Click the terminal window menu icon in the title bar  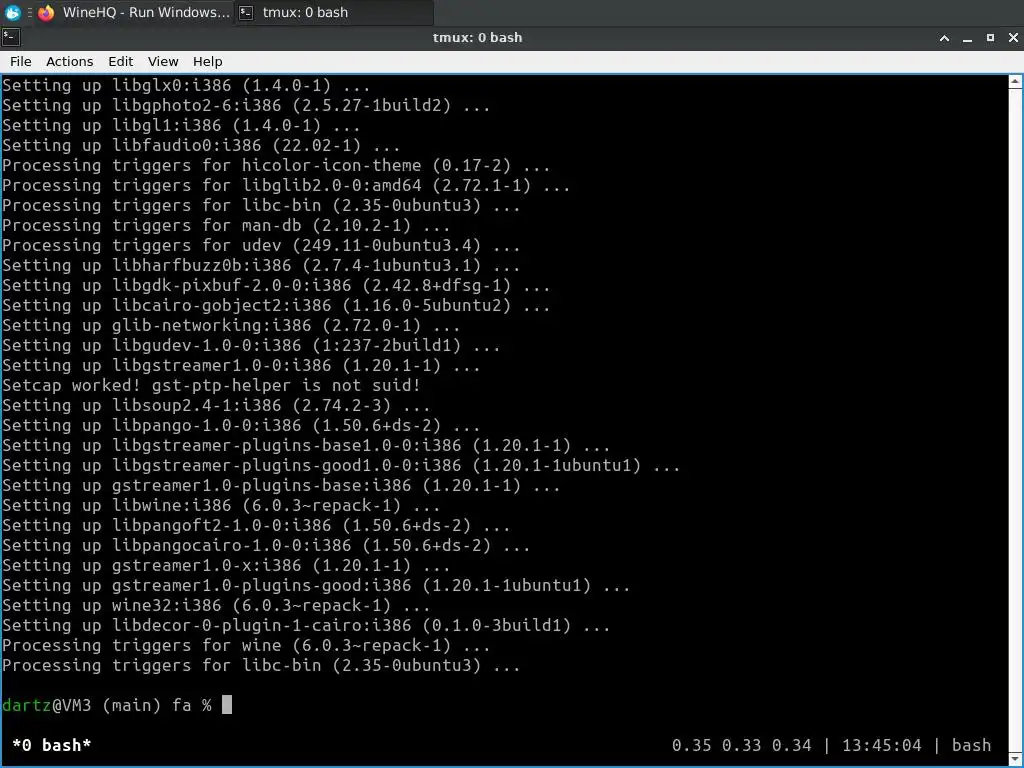[x=11, y=37]
